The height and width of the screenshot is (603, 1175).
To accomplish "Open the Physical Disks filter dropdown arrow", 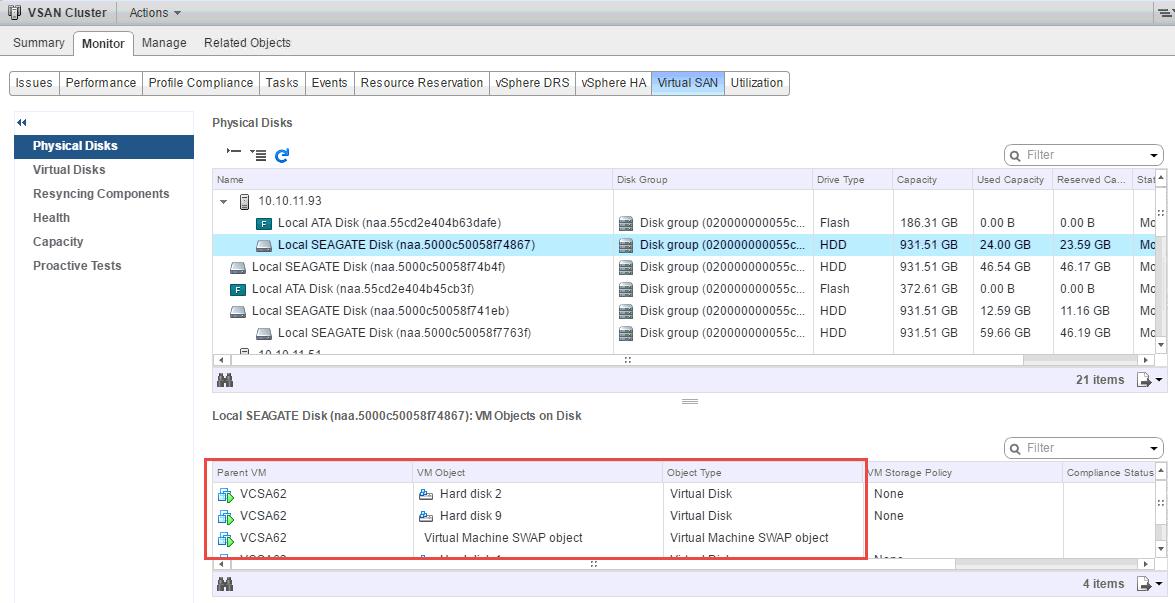I will 1154,156.
